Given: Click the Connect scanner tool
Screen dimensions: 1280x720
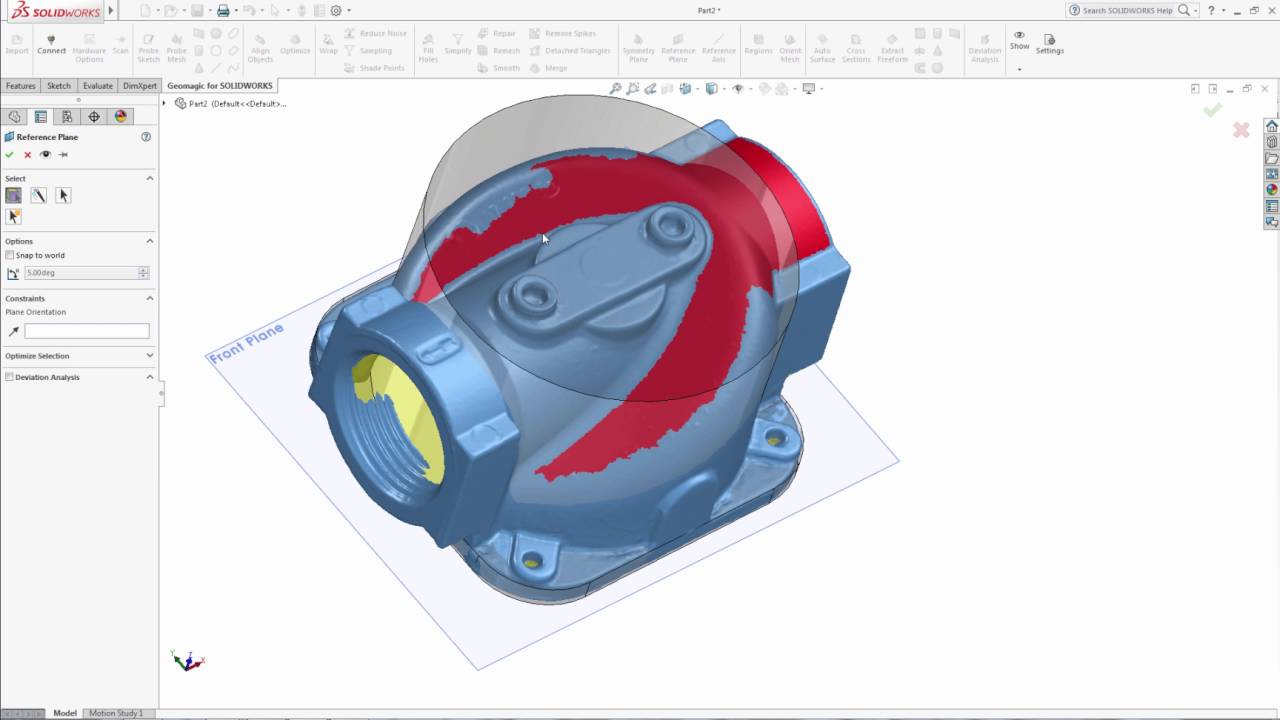Looking at the screenshot, I should tap(51, 44).
